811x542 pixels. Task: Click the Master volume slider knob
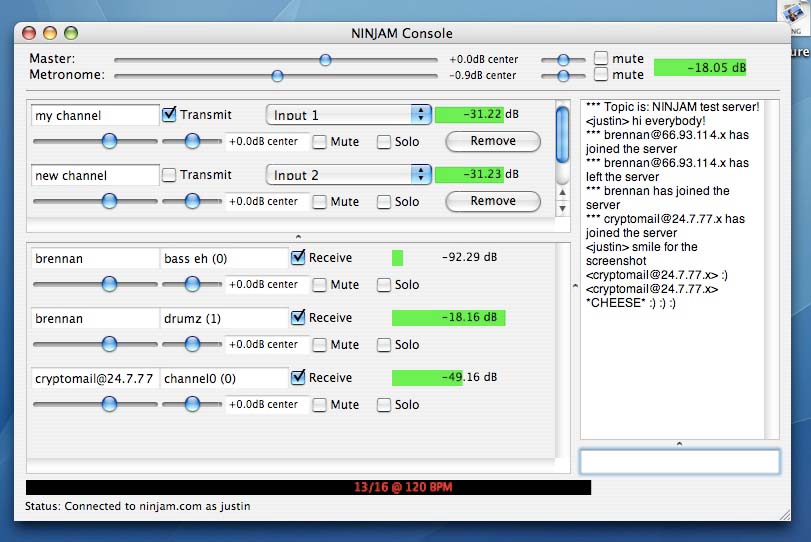(x=325, y=60)
